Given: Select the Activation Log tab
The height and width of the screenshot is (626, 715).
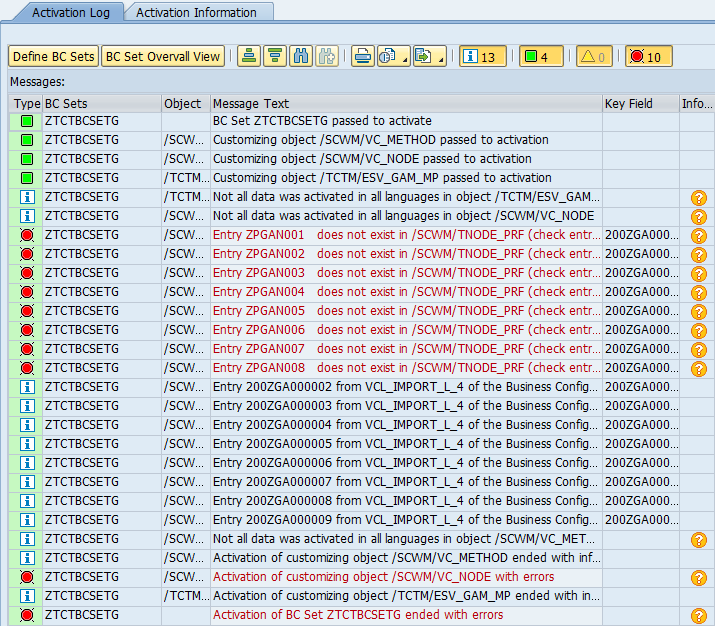Looking at the screenshot, I should tap(68, 13).
